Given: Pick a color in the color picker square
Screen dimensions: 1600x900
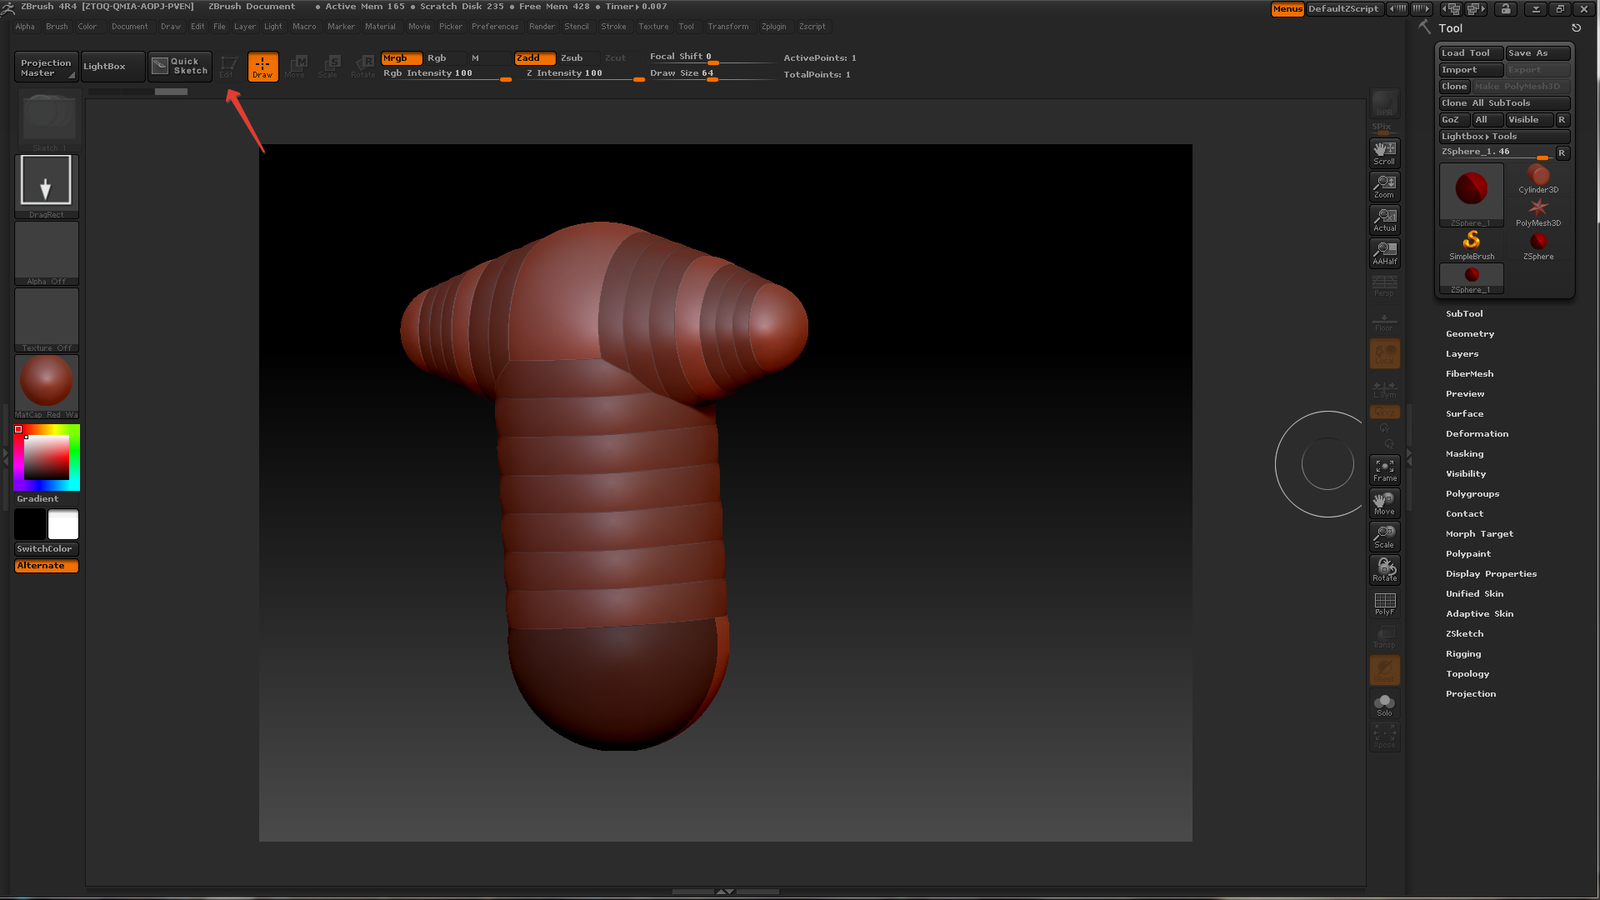Looking at the screenshot, I should 46,457.
